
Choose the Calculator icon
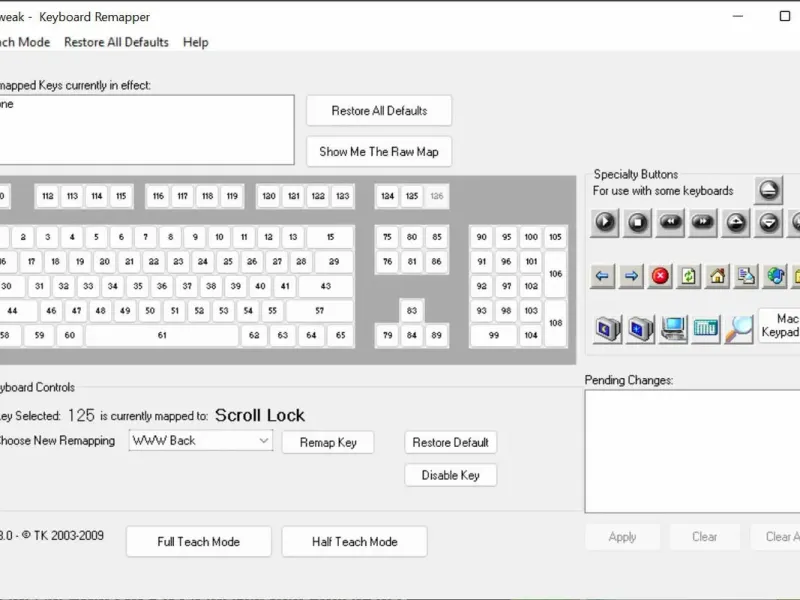point(706,329)
